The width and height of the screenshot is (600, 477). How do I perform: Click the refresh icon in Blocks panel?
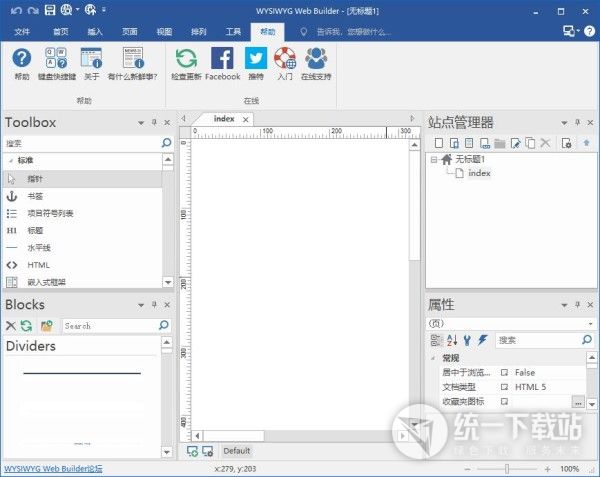point(27,326)
